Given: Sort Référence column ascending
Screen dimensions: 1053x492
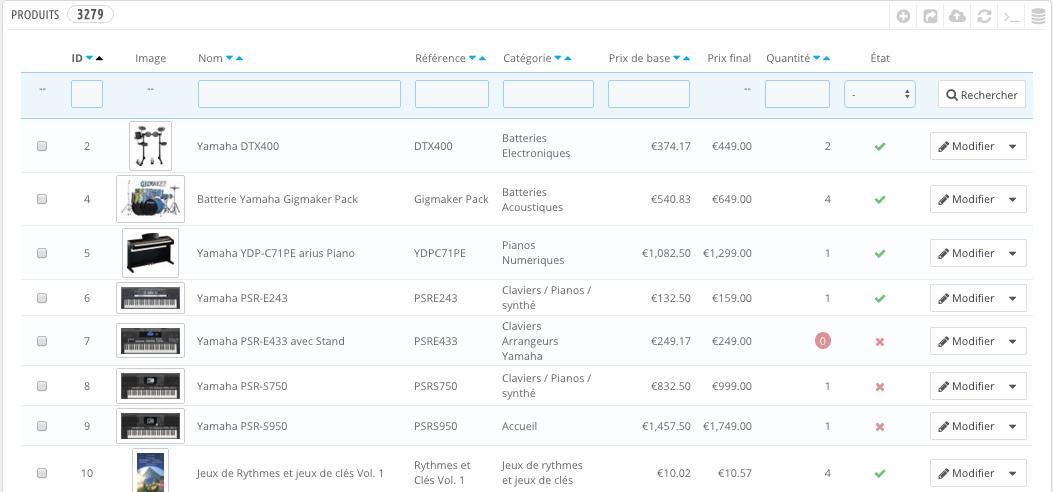Looking at the screenshot, I should [482, 58].
